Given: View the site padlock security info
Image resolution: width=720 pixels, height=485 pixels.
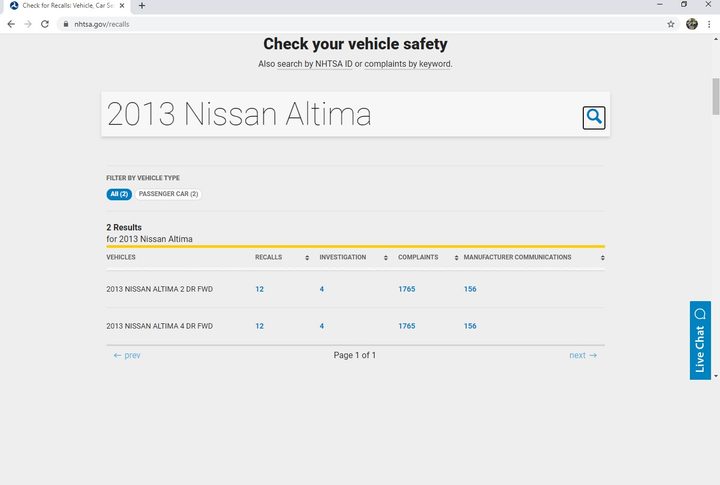Looking at the screenshot, I should pyautogui.click(x=66, y=24).
